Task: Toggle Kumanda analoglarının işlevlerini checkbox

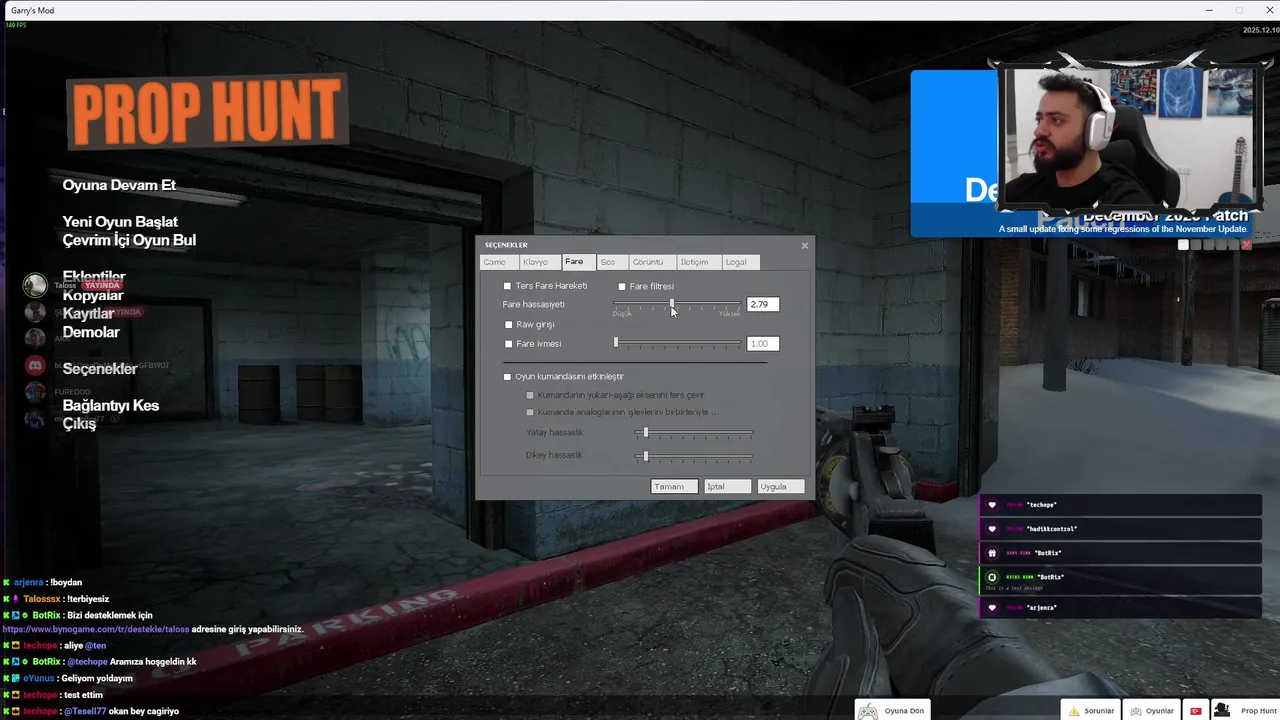Action: point(530,411)
